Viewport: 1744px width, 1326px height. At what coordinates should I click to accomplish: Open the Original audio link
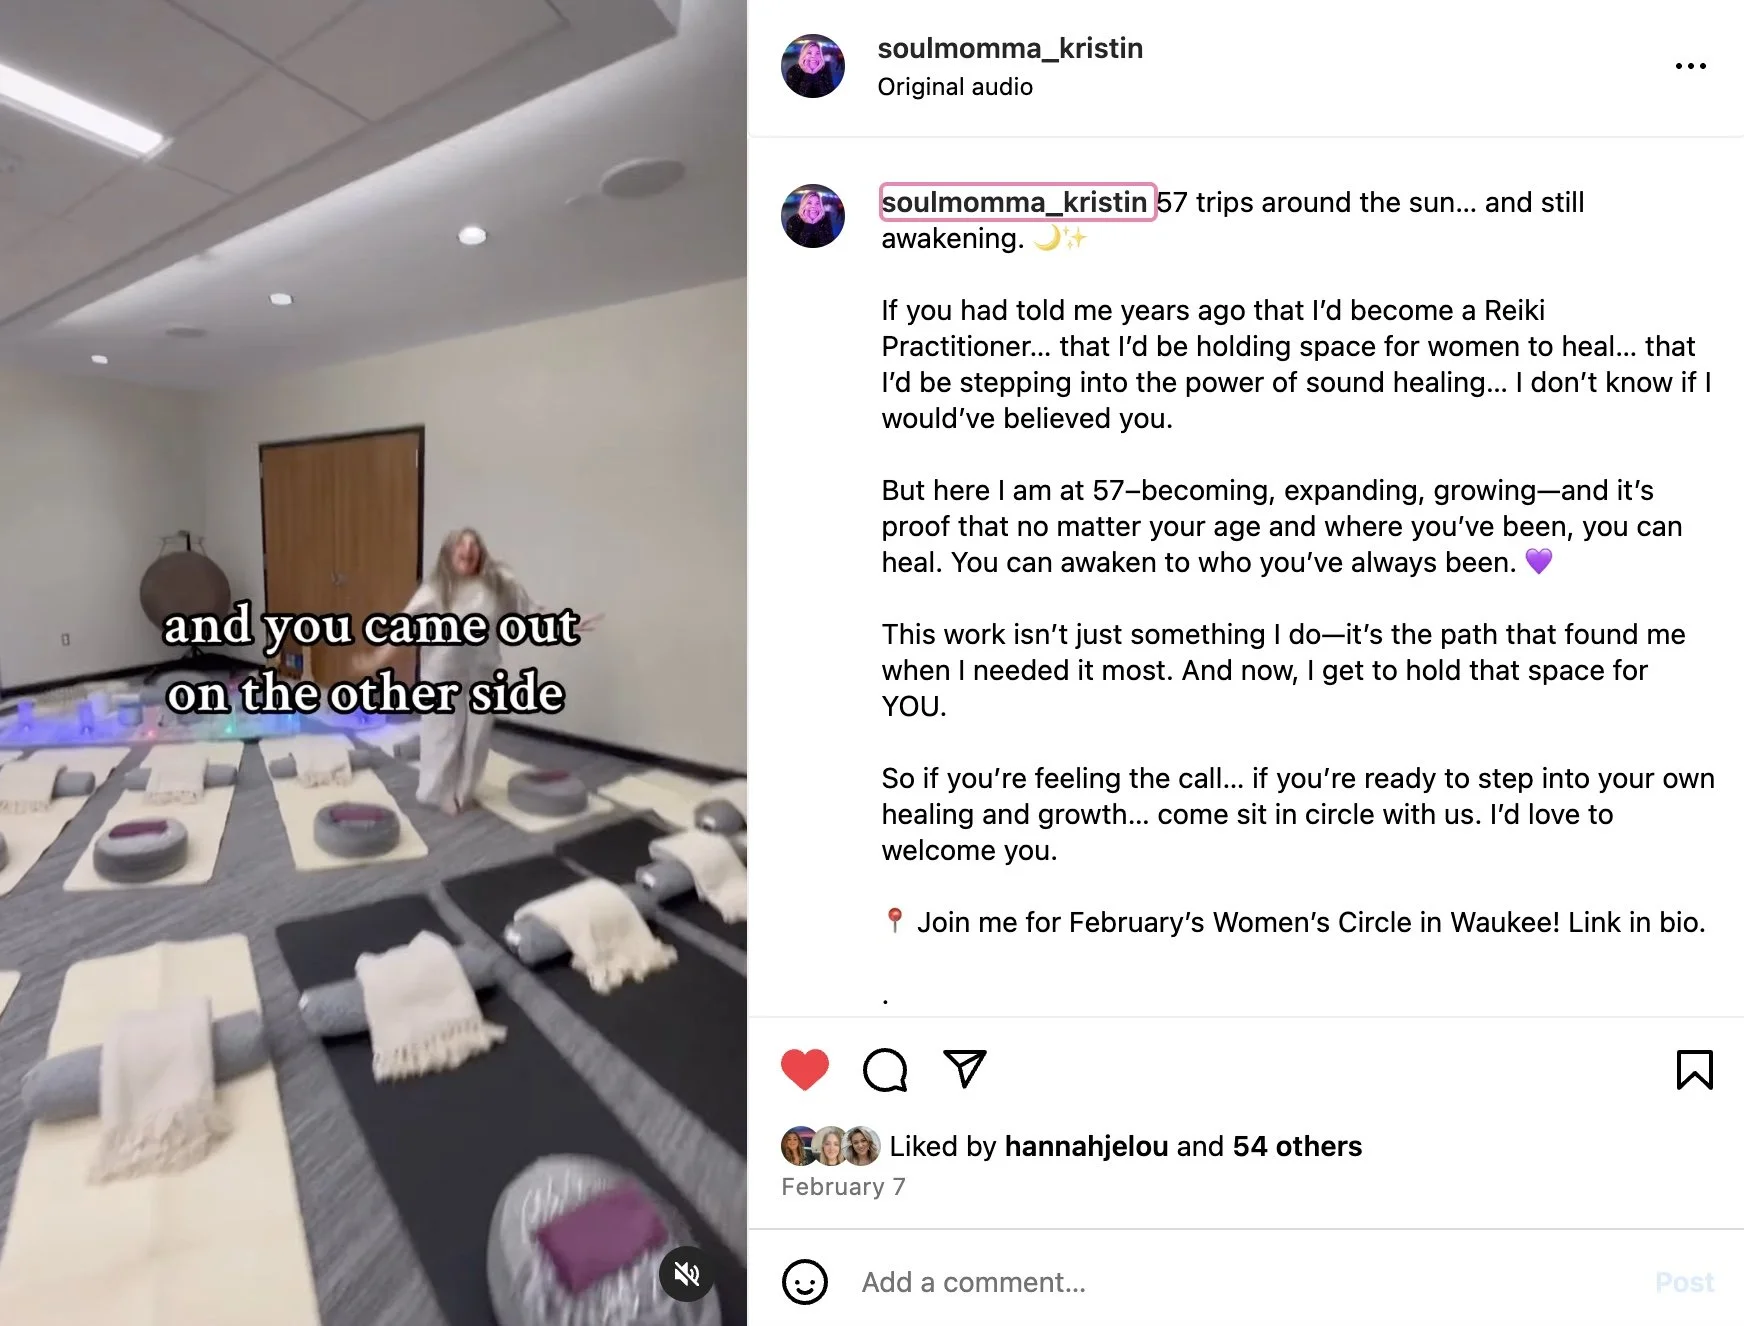pyautogui.click(x=955, y=87)
